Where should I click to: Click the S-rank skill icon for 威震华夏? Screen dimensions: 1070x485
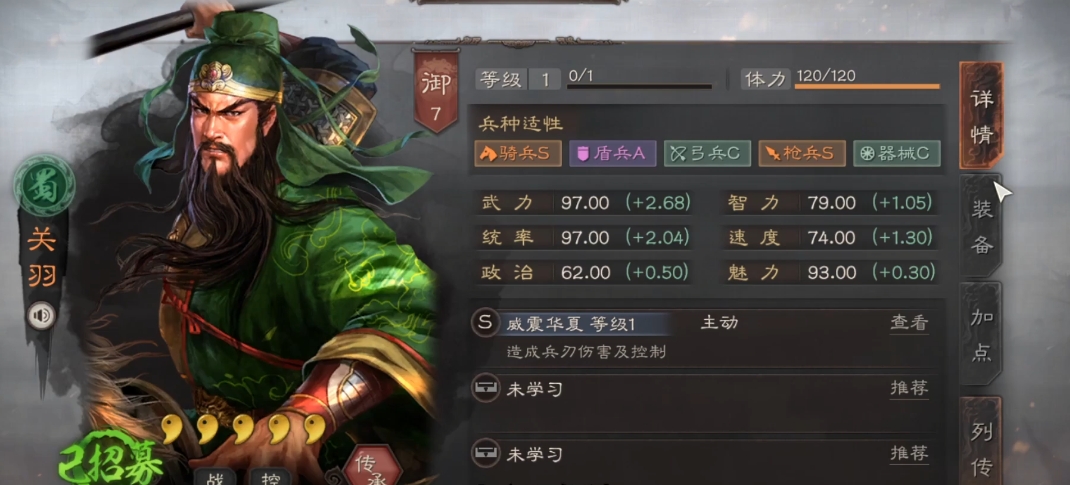coord(485,323)
